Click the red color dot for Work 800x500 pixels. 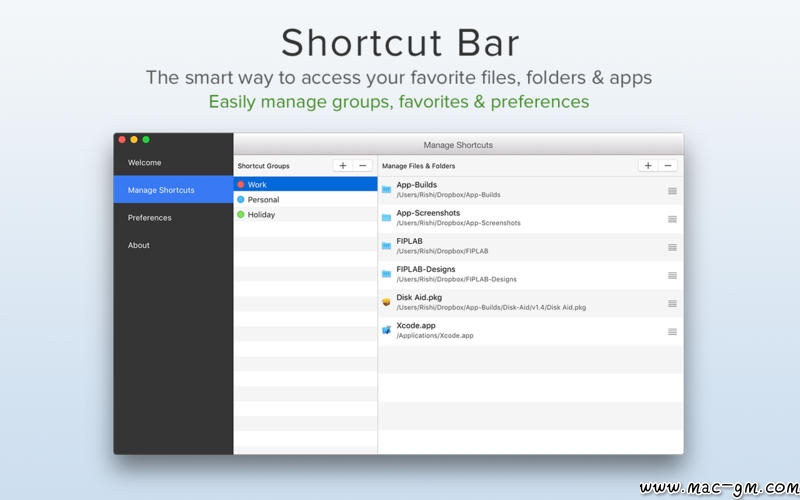click(x=241, y=184)
